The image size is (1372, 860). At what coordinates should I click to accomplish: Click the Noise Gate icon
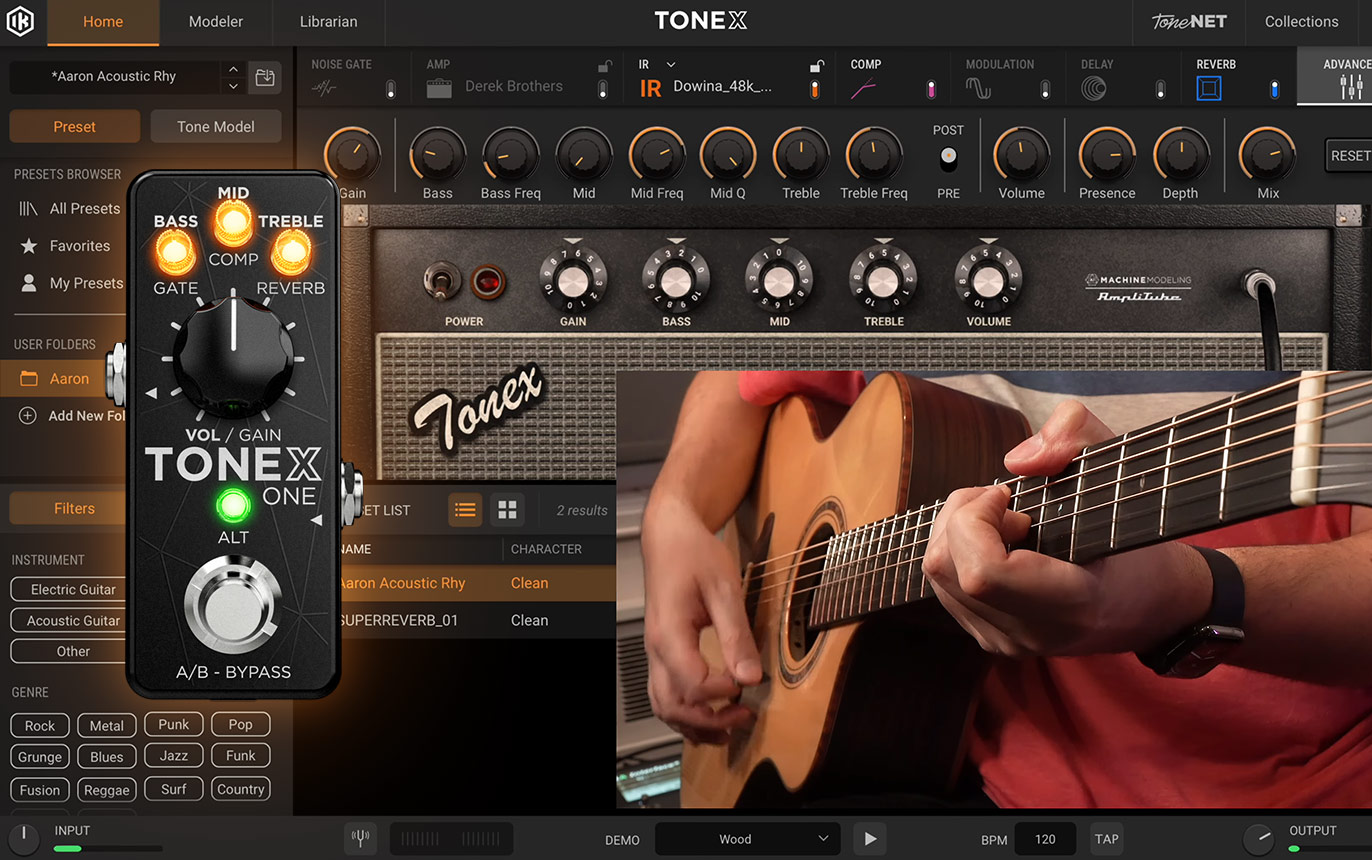point(324,89)
